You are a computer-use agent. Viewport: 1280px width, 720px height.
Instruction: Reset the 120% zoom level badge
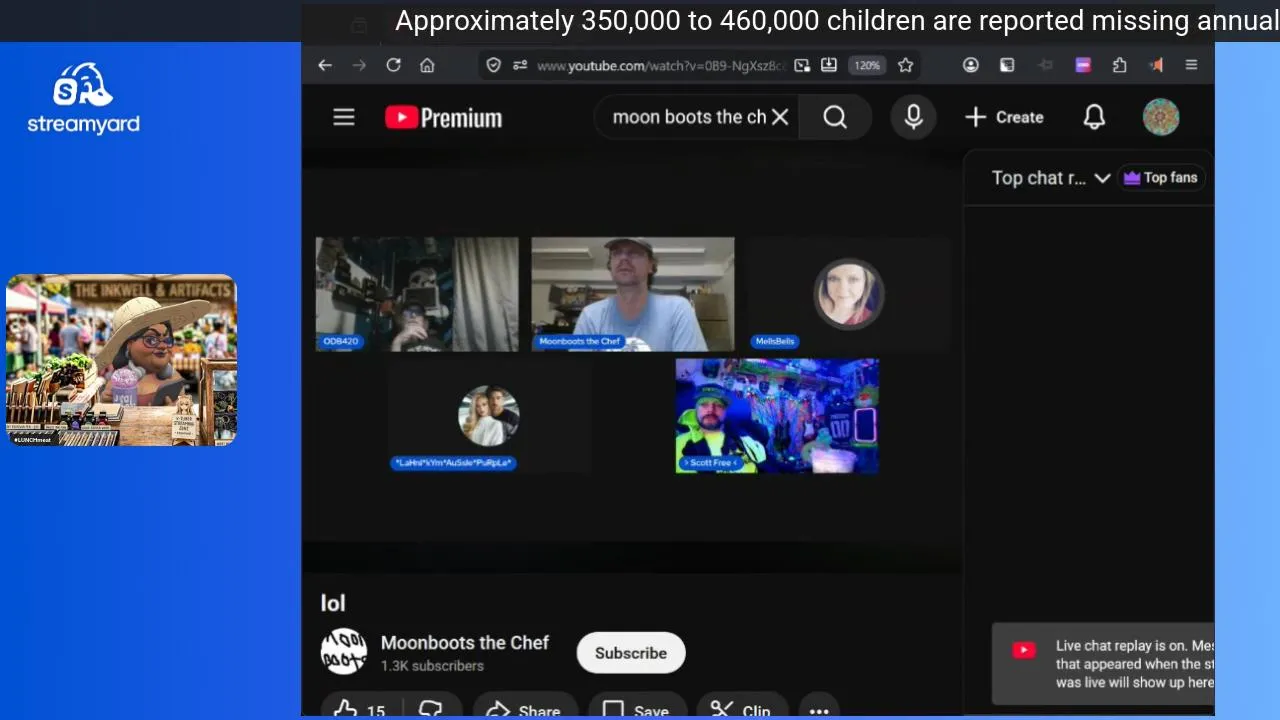tap(867, 65)
